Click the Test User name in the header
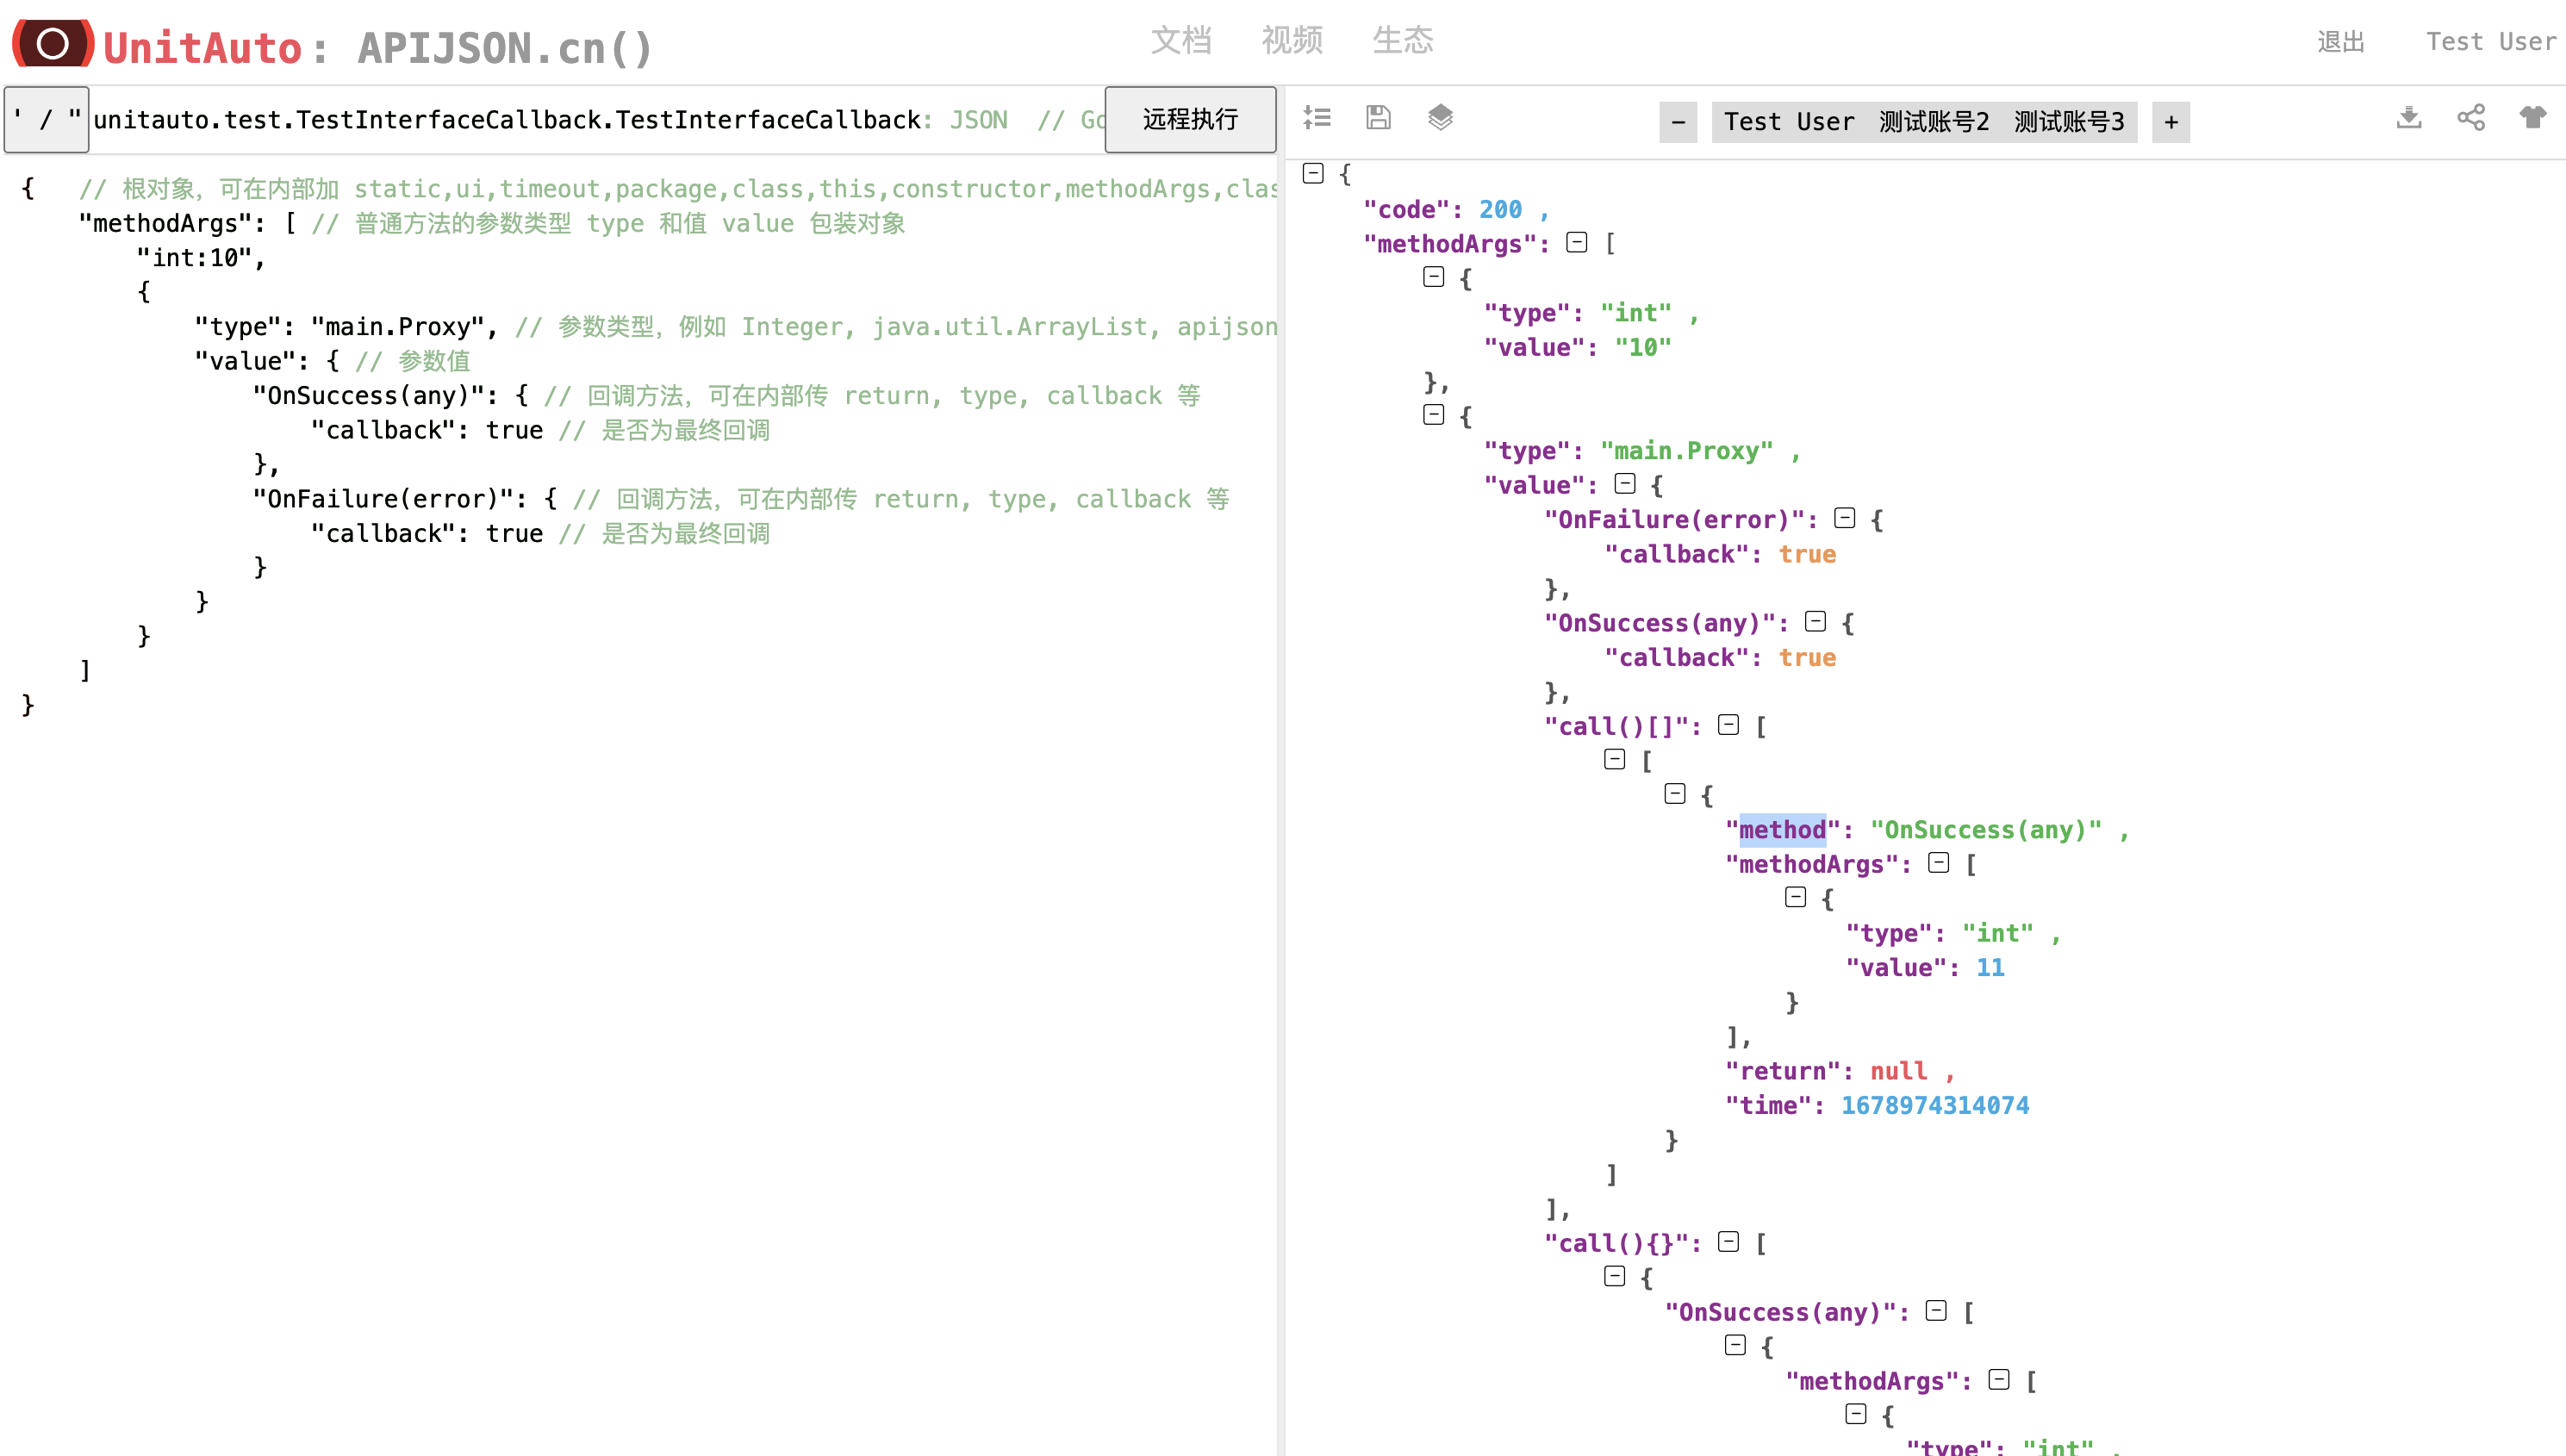Image resolution: width=2566 pixels, height=1456 pixels. point(2490,42)
